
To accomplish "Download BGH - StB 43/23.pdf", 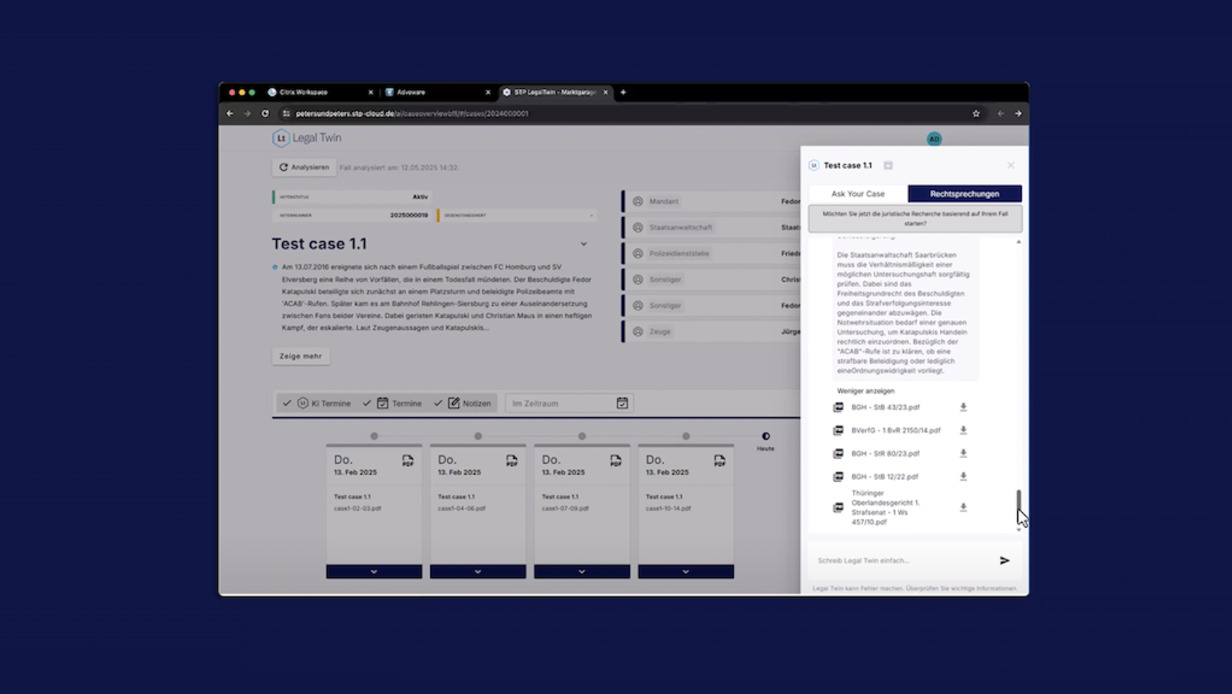I will (x=963, y=407).
